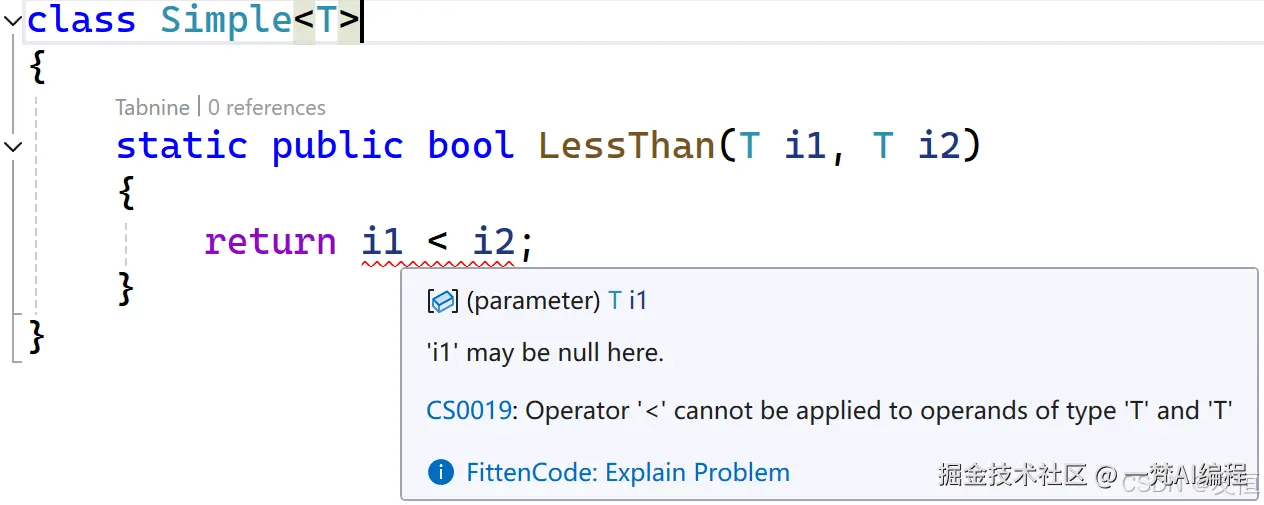Click the class keyword

click(82, 20)
